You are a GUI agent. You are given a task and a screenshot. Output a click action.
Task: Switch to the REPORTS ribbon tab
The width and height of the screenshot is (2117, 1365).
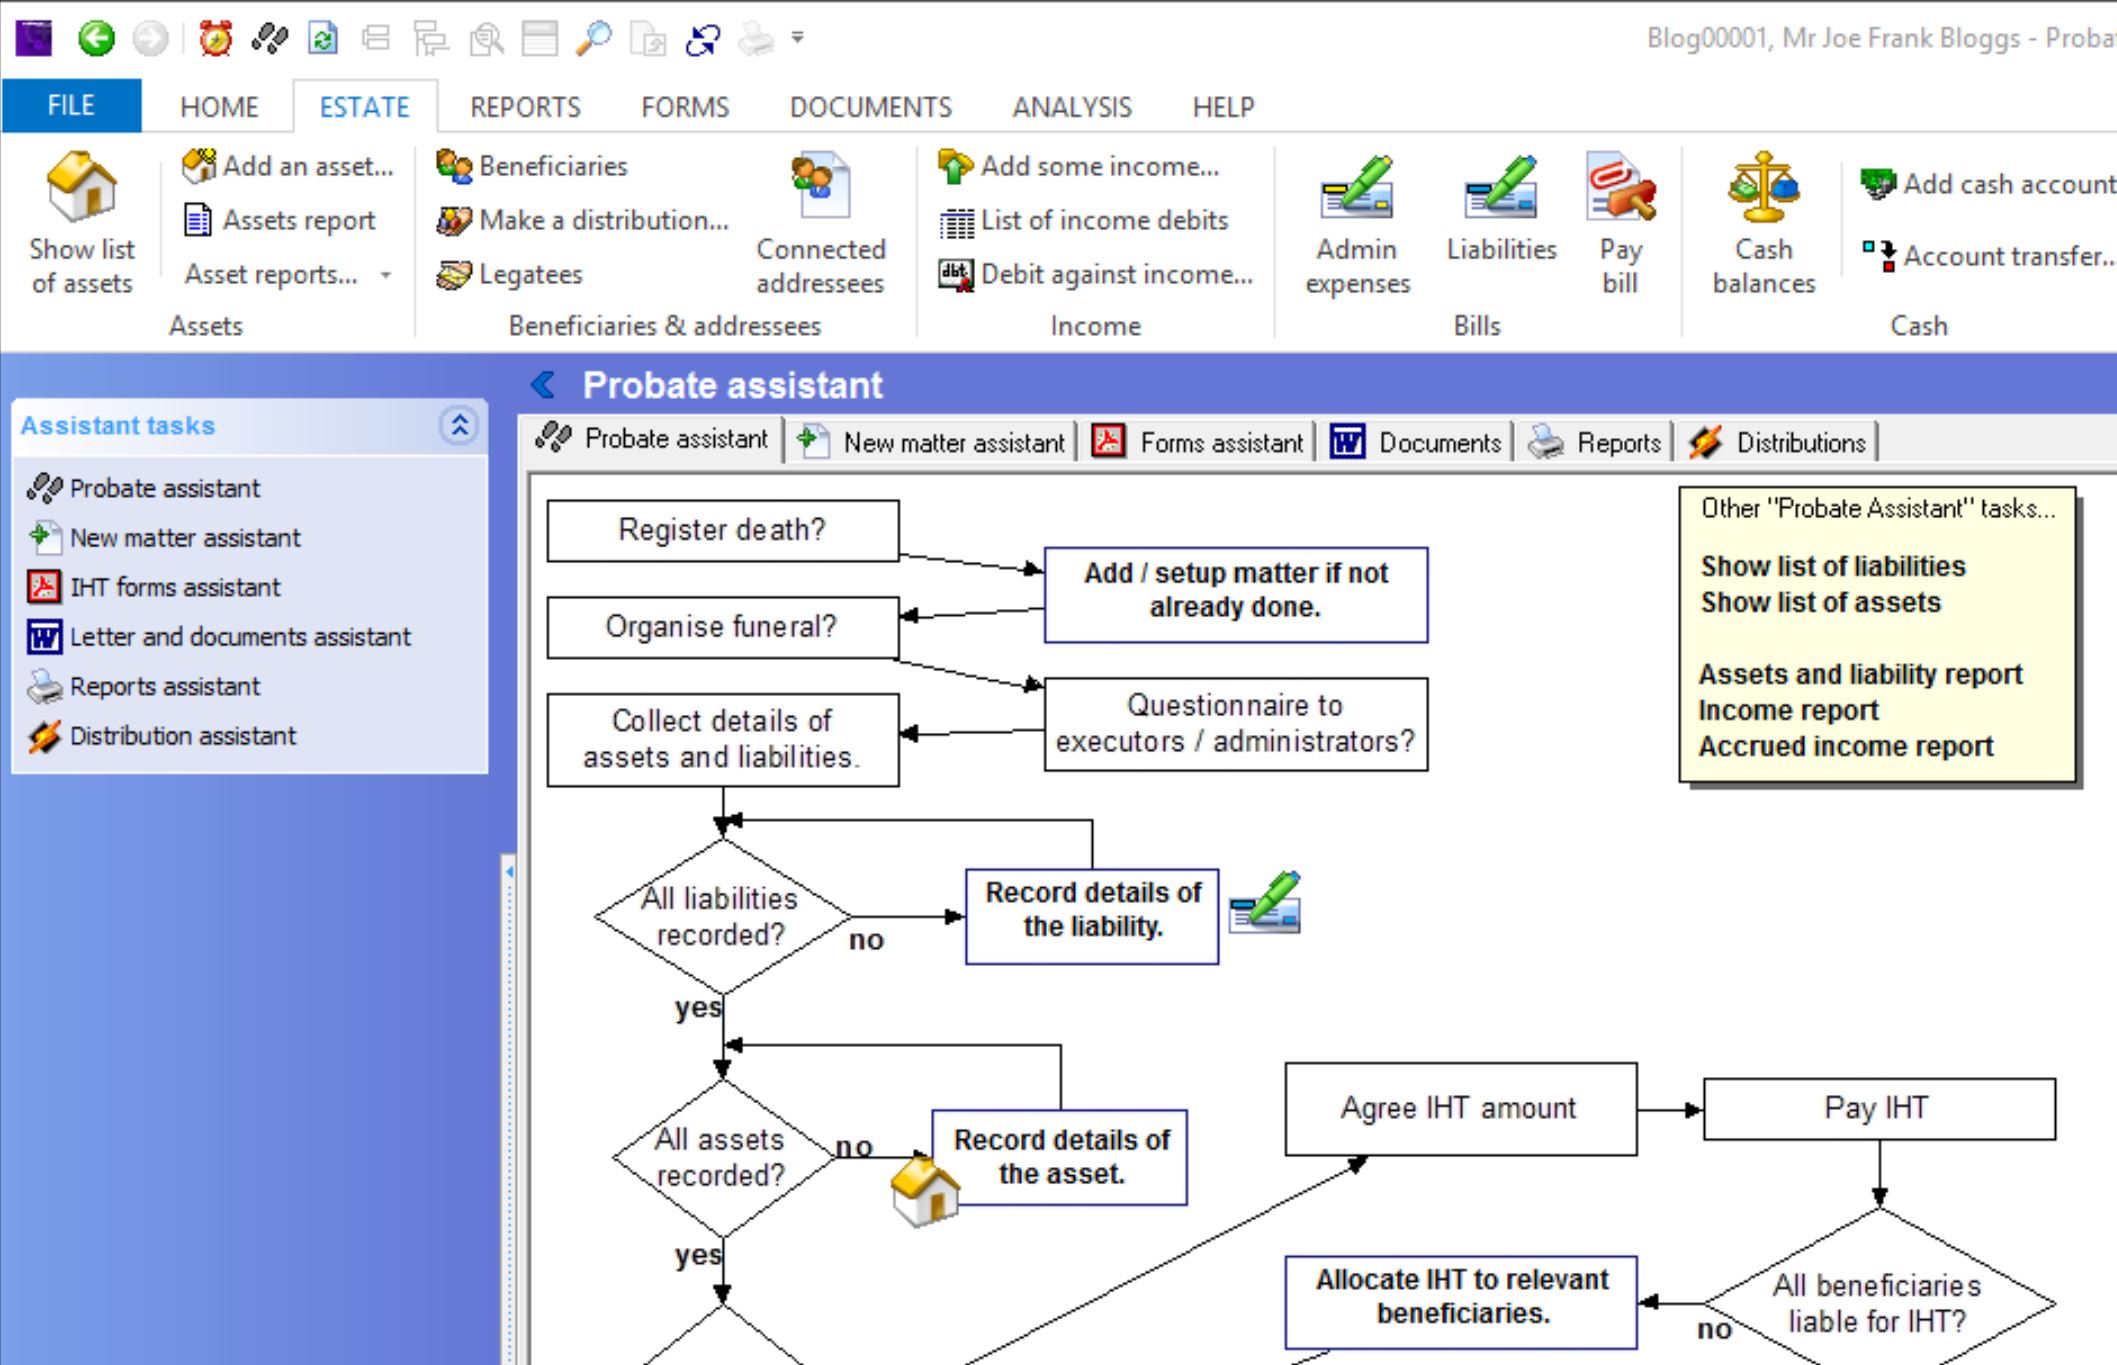point(525,107)
